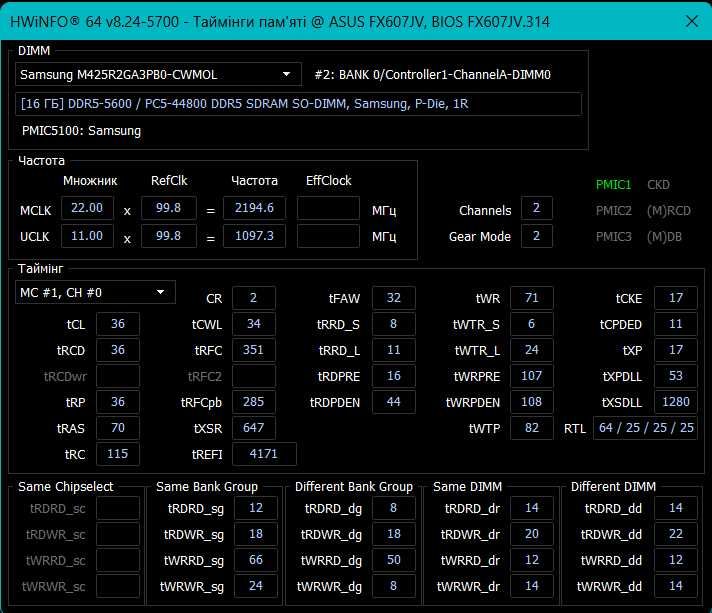
Task: Expand the MC #1, CH #0 dropdown
Action: (x=95, y=293)
